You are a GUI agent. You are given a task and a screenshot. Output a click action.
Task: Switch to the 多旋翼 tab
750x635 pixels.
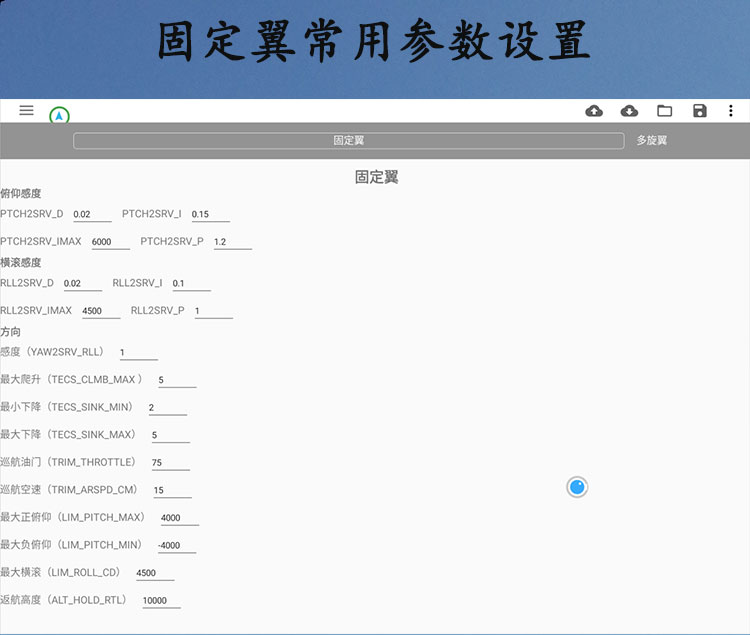(x=651, y=141)
